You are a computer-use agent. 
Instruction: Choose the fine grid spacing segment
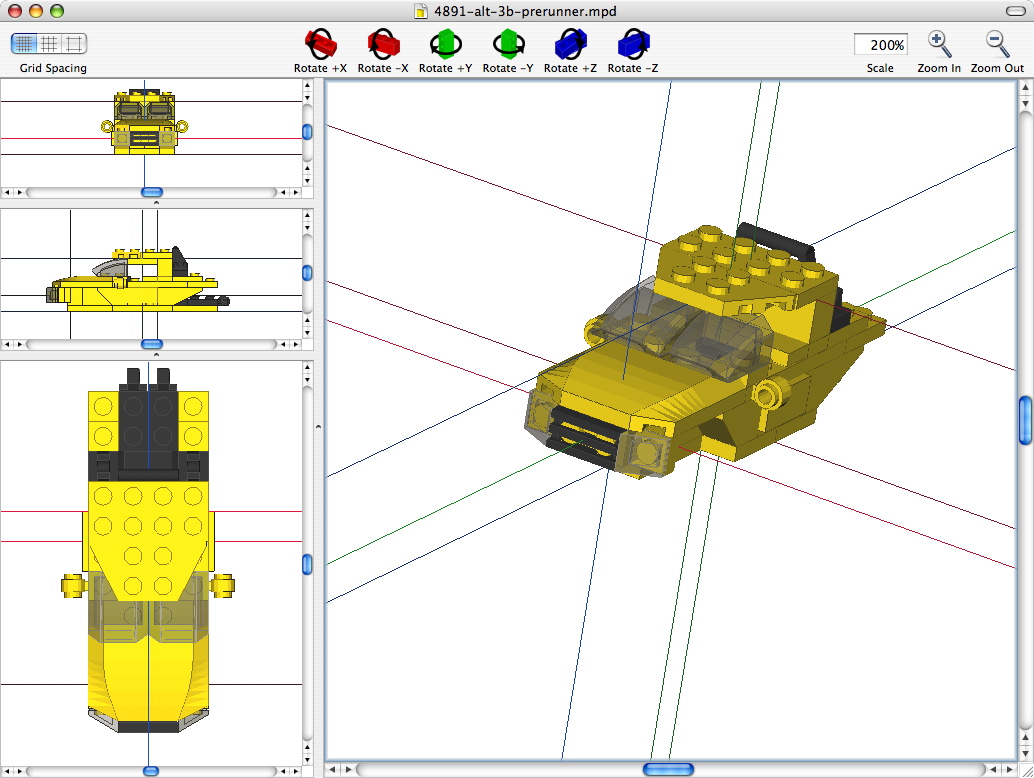[x=22, y=44]
